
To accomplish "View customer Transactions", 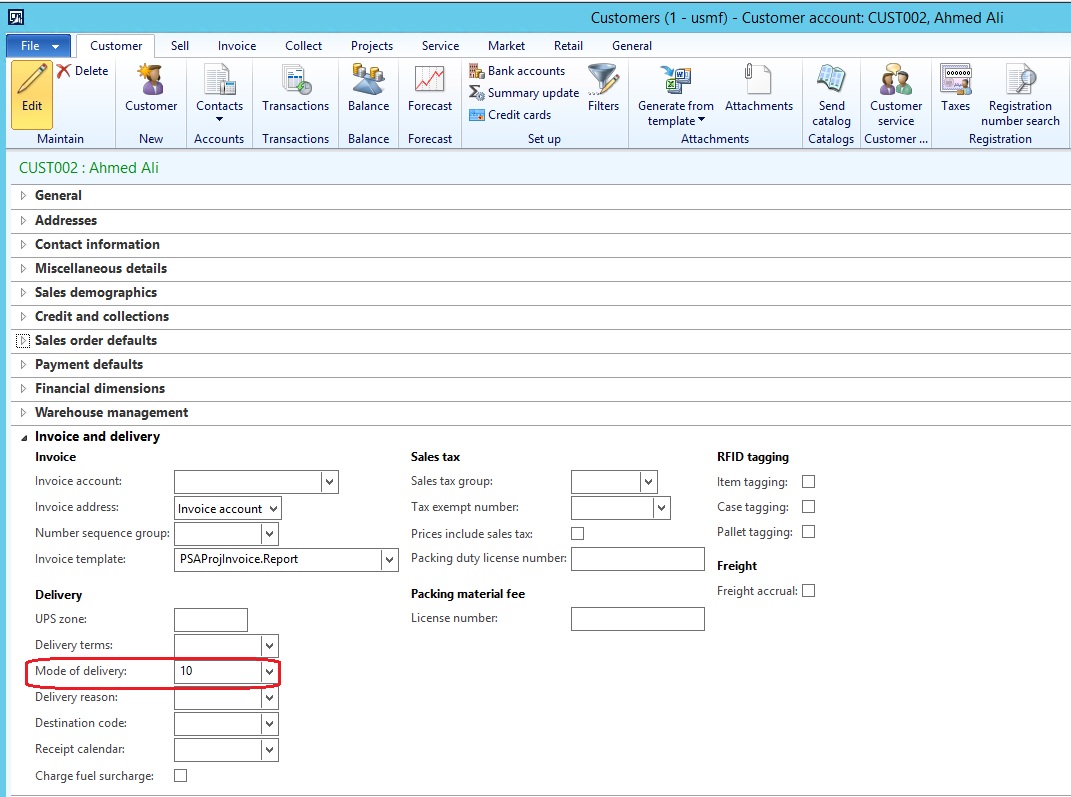I will tap(295, 95).
